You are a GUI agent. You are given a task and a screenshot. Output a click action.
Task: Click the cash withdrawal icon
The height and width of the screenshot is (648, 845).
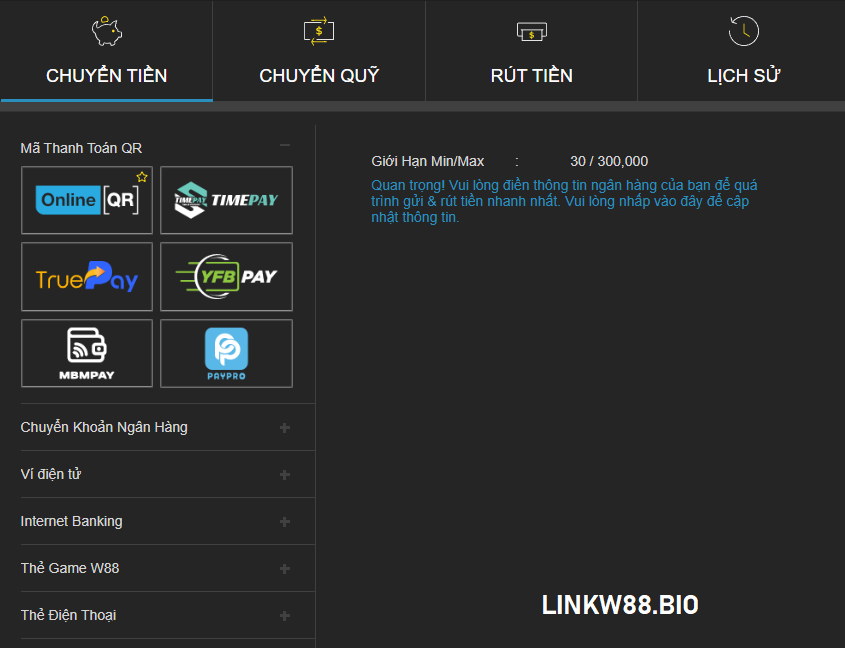pyautogui.click(x=531, y=32)
